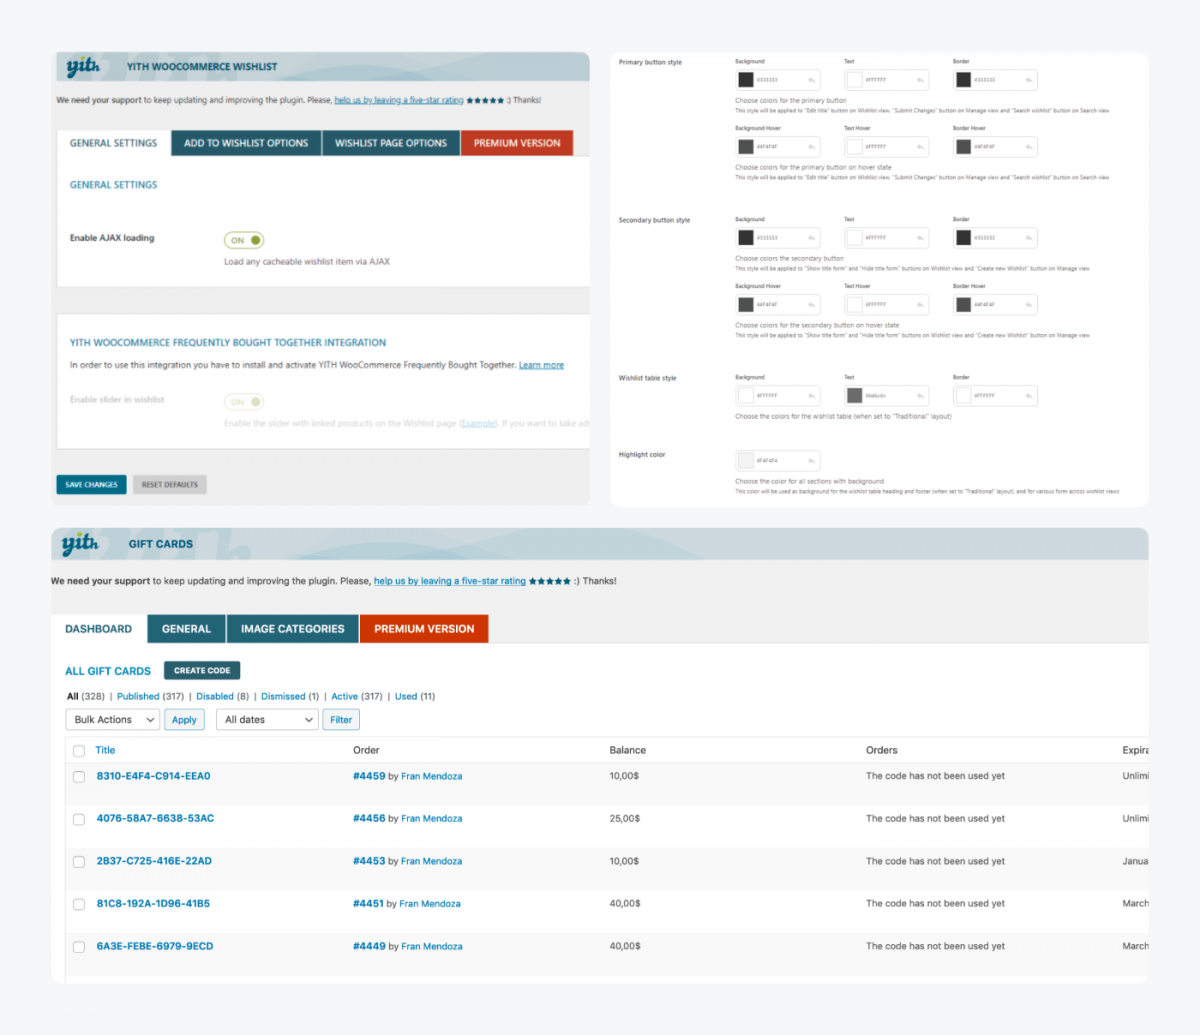
Task: Reset Wishlist table Background color
Action: click(x=813, y=396)
